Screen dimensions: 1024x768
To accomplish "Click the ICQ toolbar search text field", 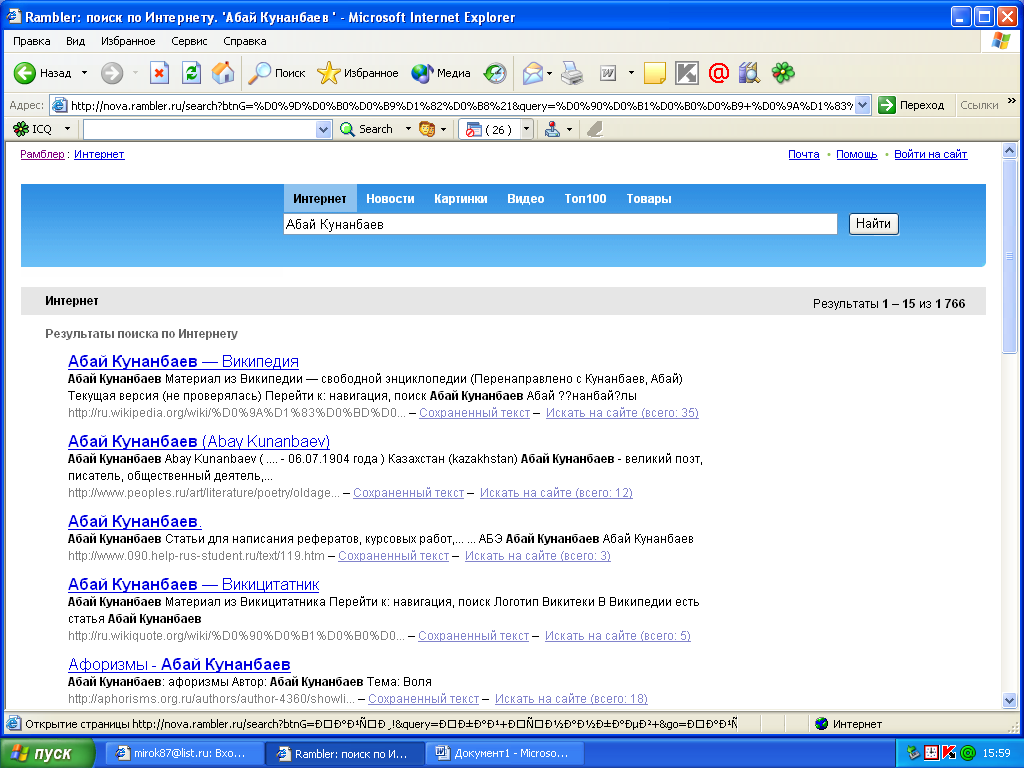I will coord(200,129).
